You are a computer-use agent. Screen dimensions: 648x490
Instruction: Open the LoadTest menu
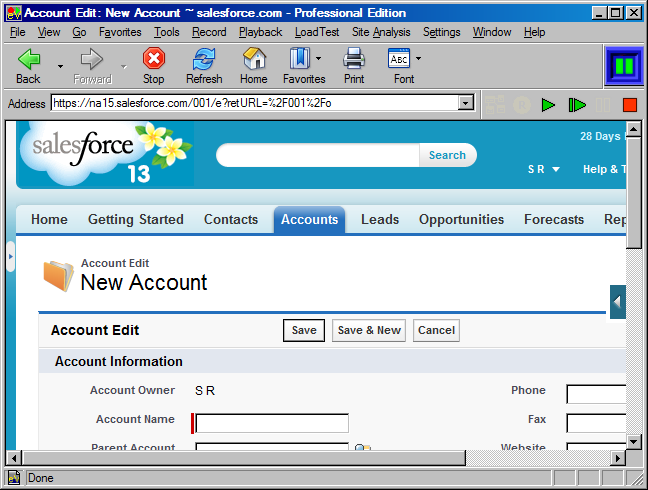click(x=317, y=32)
